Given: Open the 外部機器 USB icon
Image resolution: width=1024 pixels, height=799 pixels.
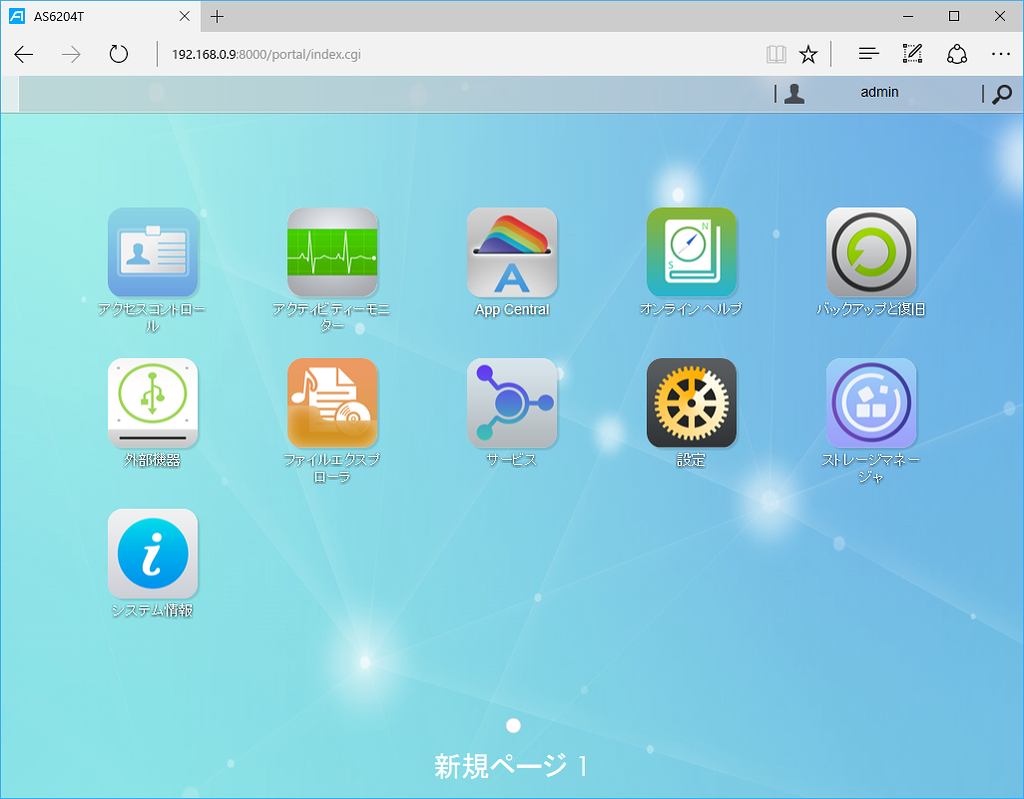Looking at the screenshot, I should (153, 403).
